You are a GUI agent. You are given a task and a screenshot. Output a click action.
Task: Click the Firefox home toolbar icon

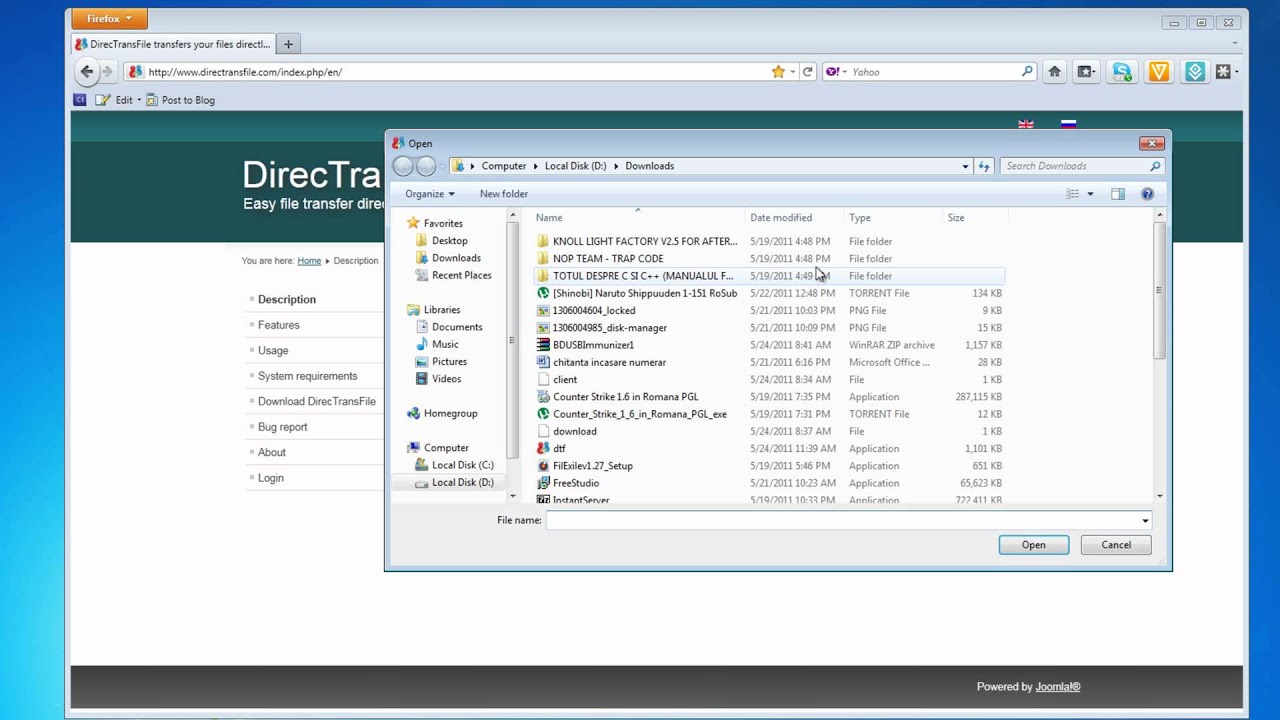pos(1054,72)
